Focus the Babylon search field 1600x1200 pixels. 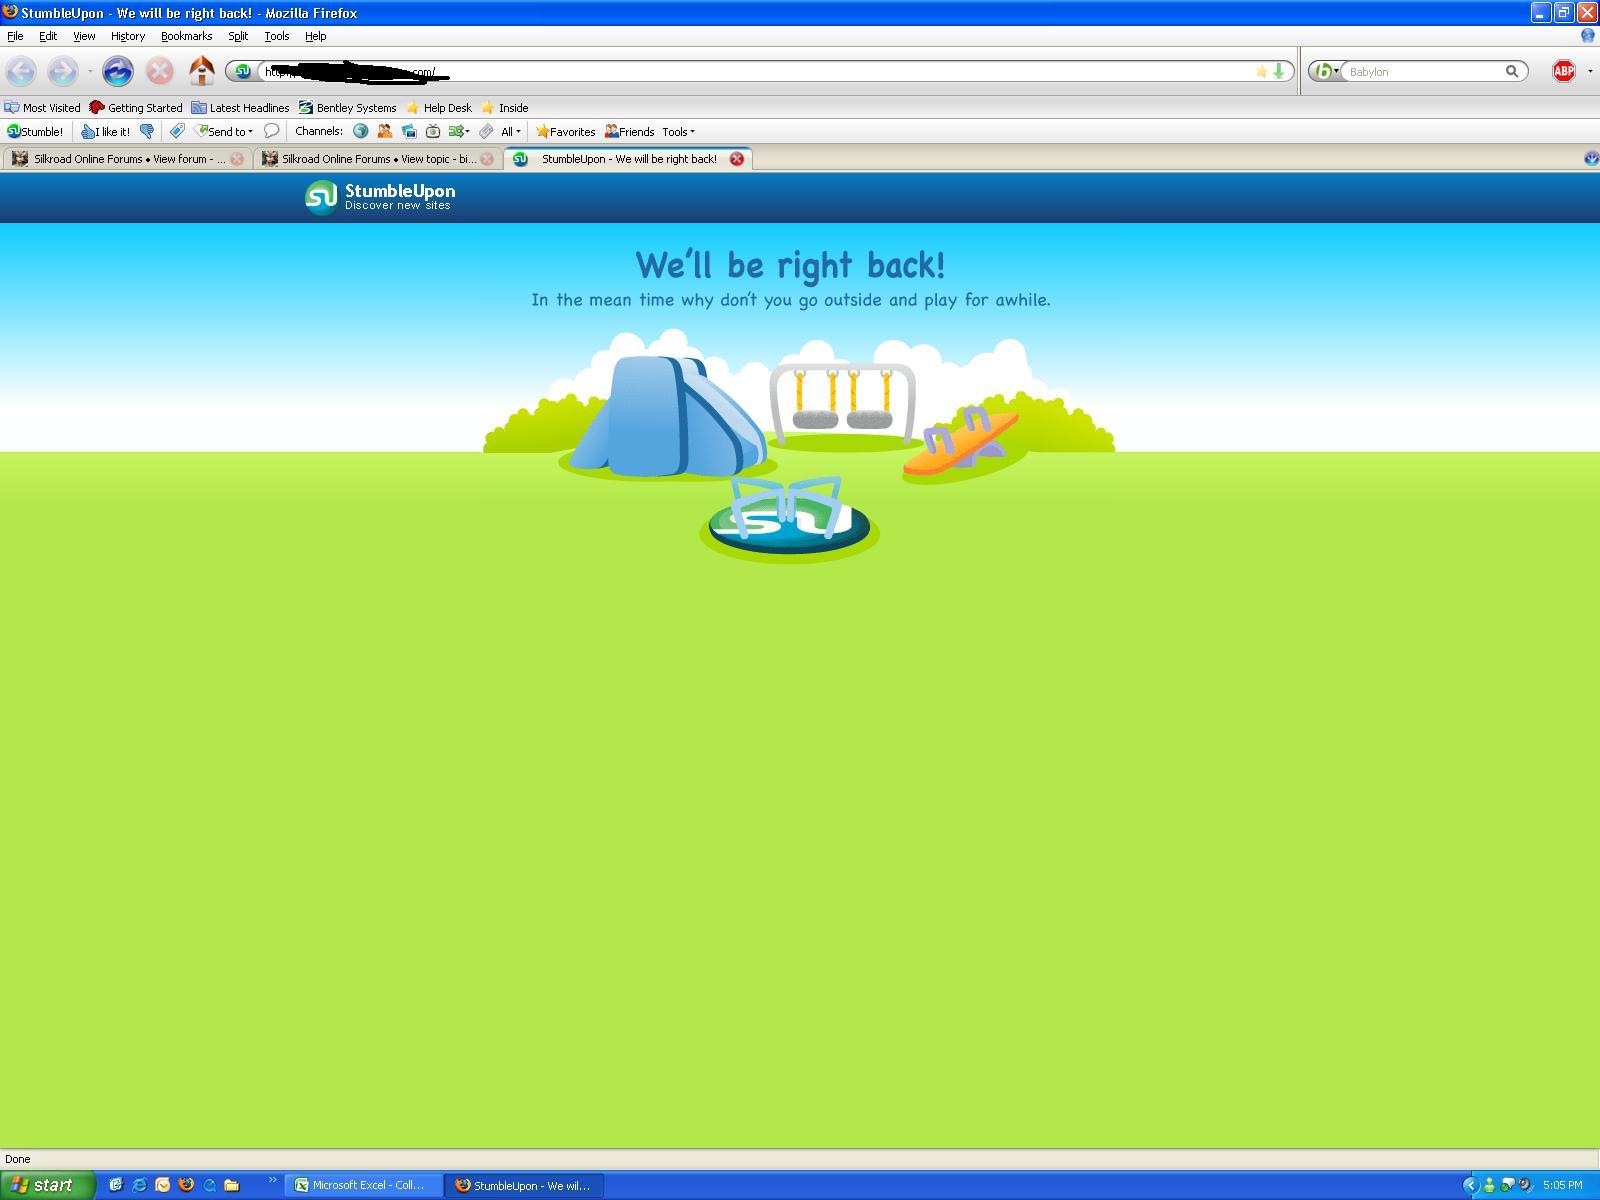1424,72
